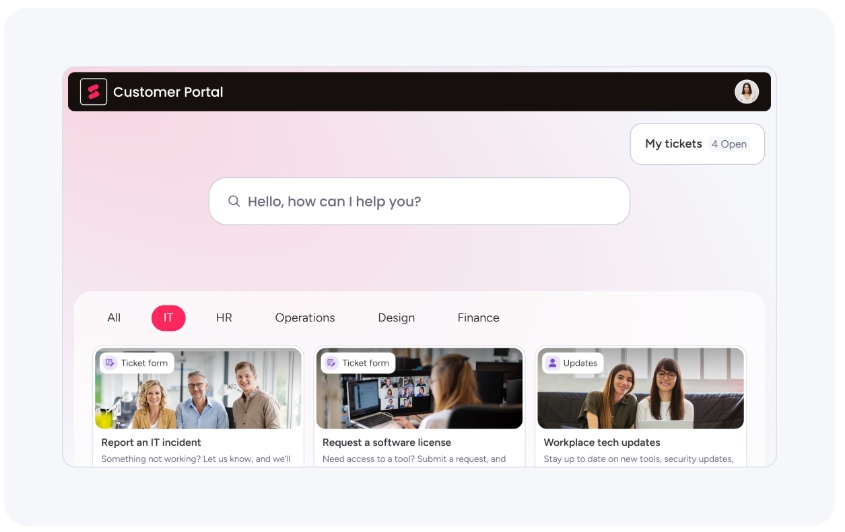Click the Updates badge person icon
Image resolution: width=845 pixels, height=532 pixels.
(x=552, y=363)
